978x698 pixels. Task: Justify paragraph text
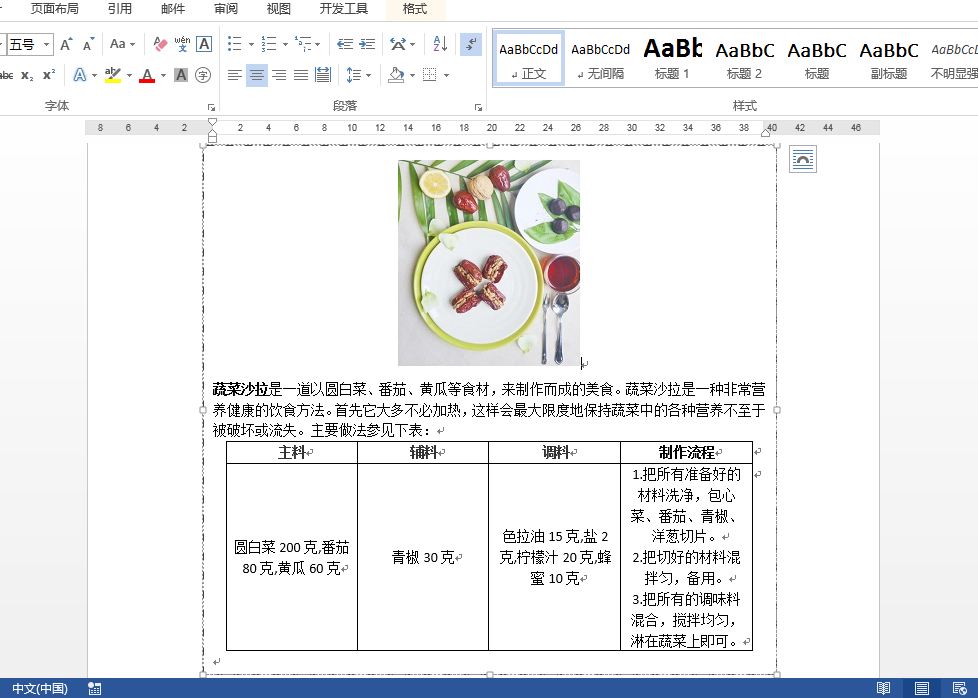(301, 75)
